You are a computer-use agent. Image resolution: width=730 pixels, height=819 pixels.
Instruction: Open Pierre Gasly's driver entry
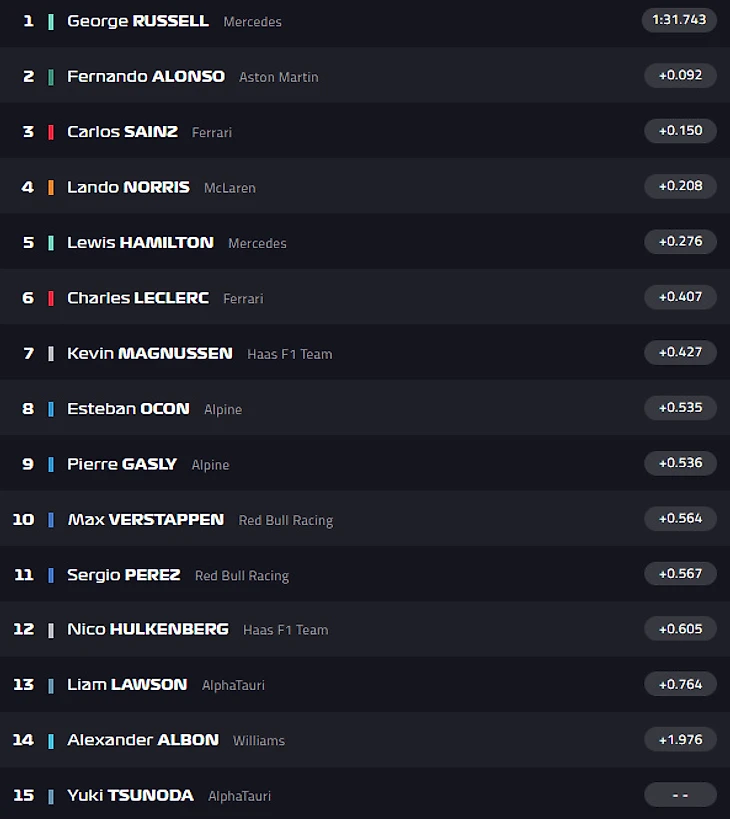pyautogui.click(x=122, y=464)
